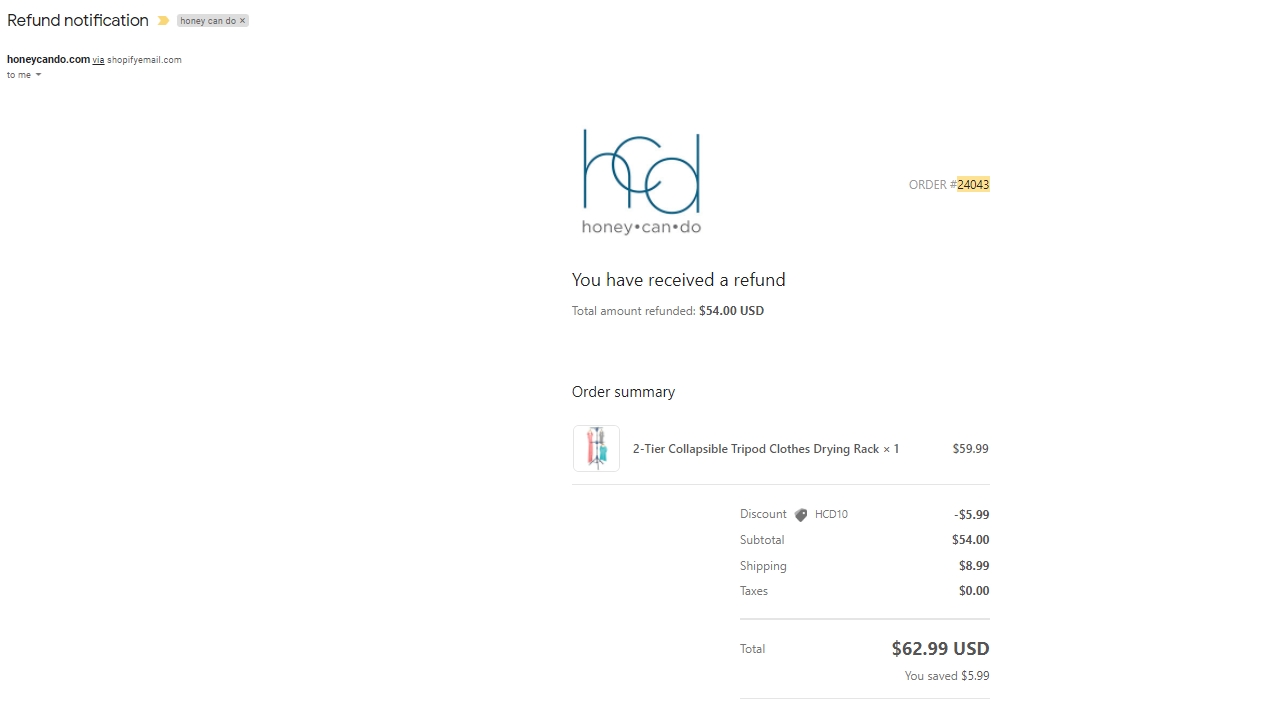Click the HCD10 discount code text
The width and height of the screenshot is (1274, 705).
tap(831, 514)
